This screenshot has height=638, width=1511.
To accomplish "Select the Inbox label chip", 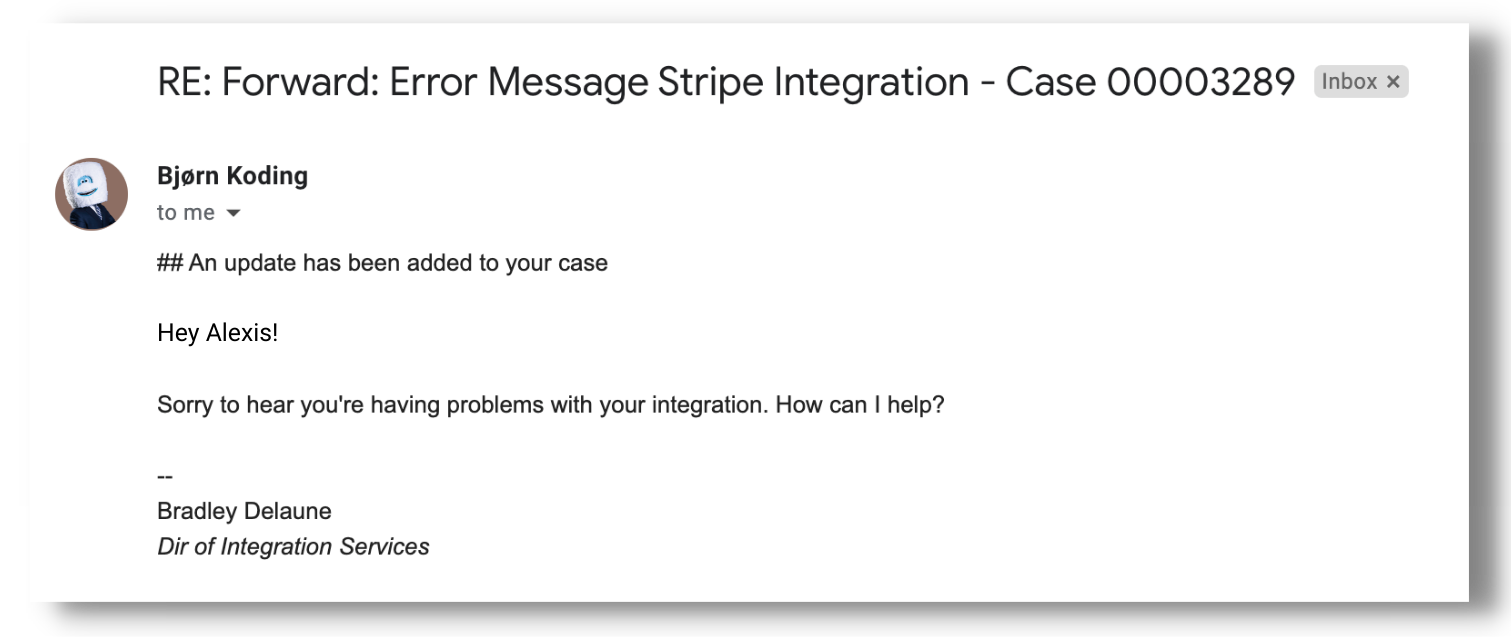I will pos(1349,81).
